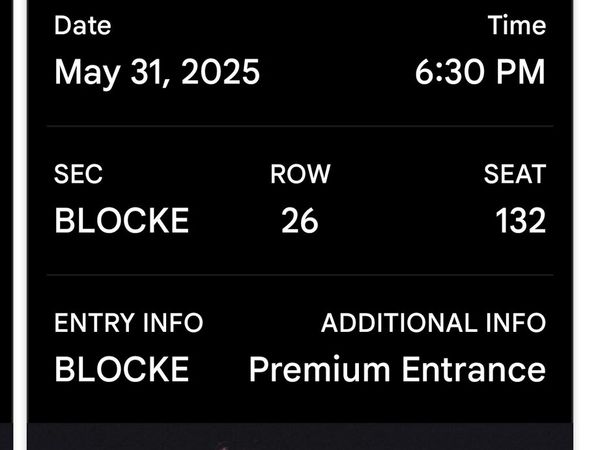This screenshot has width=600, height=450.
Task: Click the divider line below the date
Action: (x=300, y=126)
